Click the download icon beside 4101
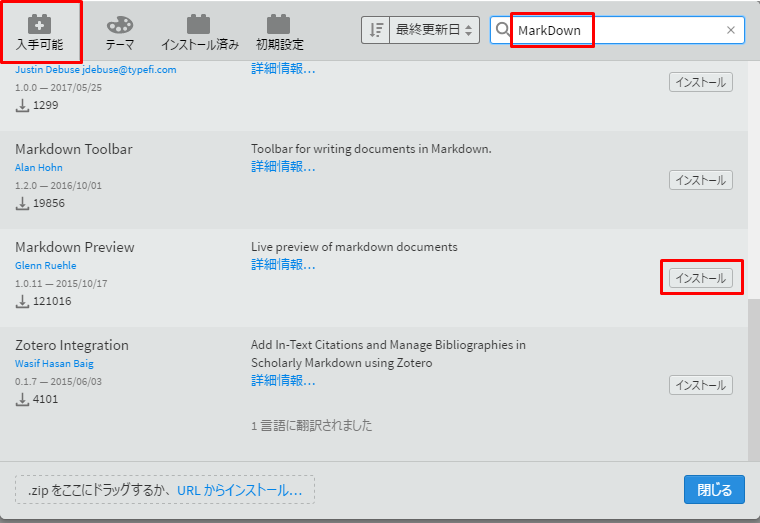This screenshot has height=523, width=760. [22, 399]
